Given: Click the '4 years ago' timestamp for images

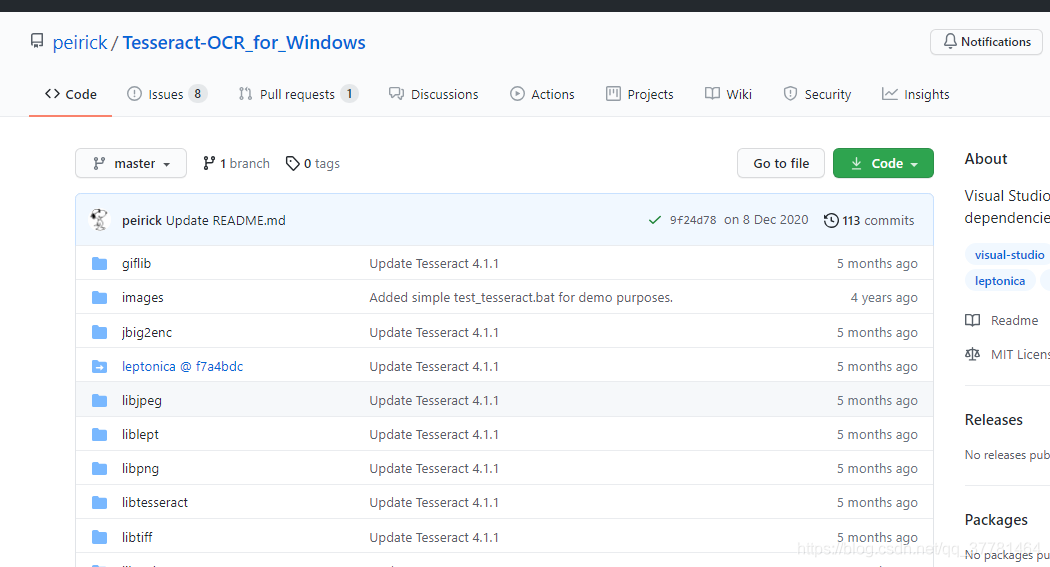Looking at the screenshot, I should point(884,297).
